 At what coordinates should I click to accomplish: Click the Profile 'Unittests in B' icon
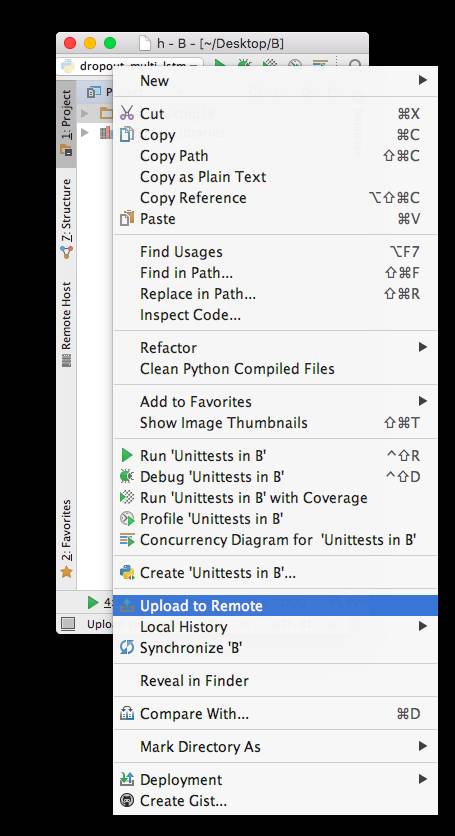click(126, 518)
